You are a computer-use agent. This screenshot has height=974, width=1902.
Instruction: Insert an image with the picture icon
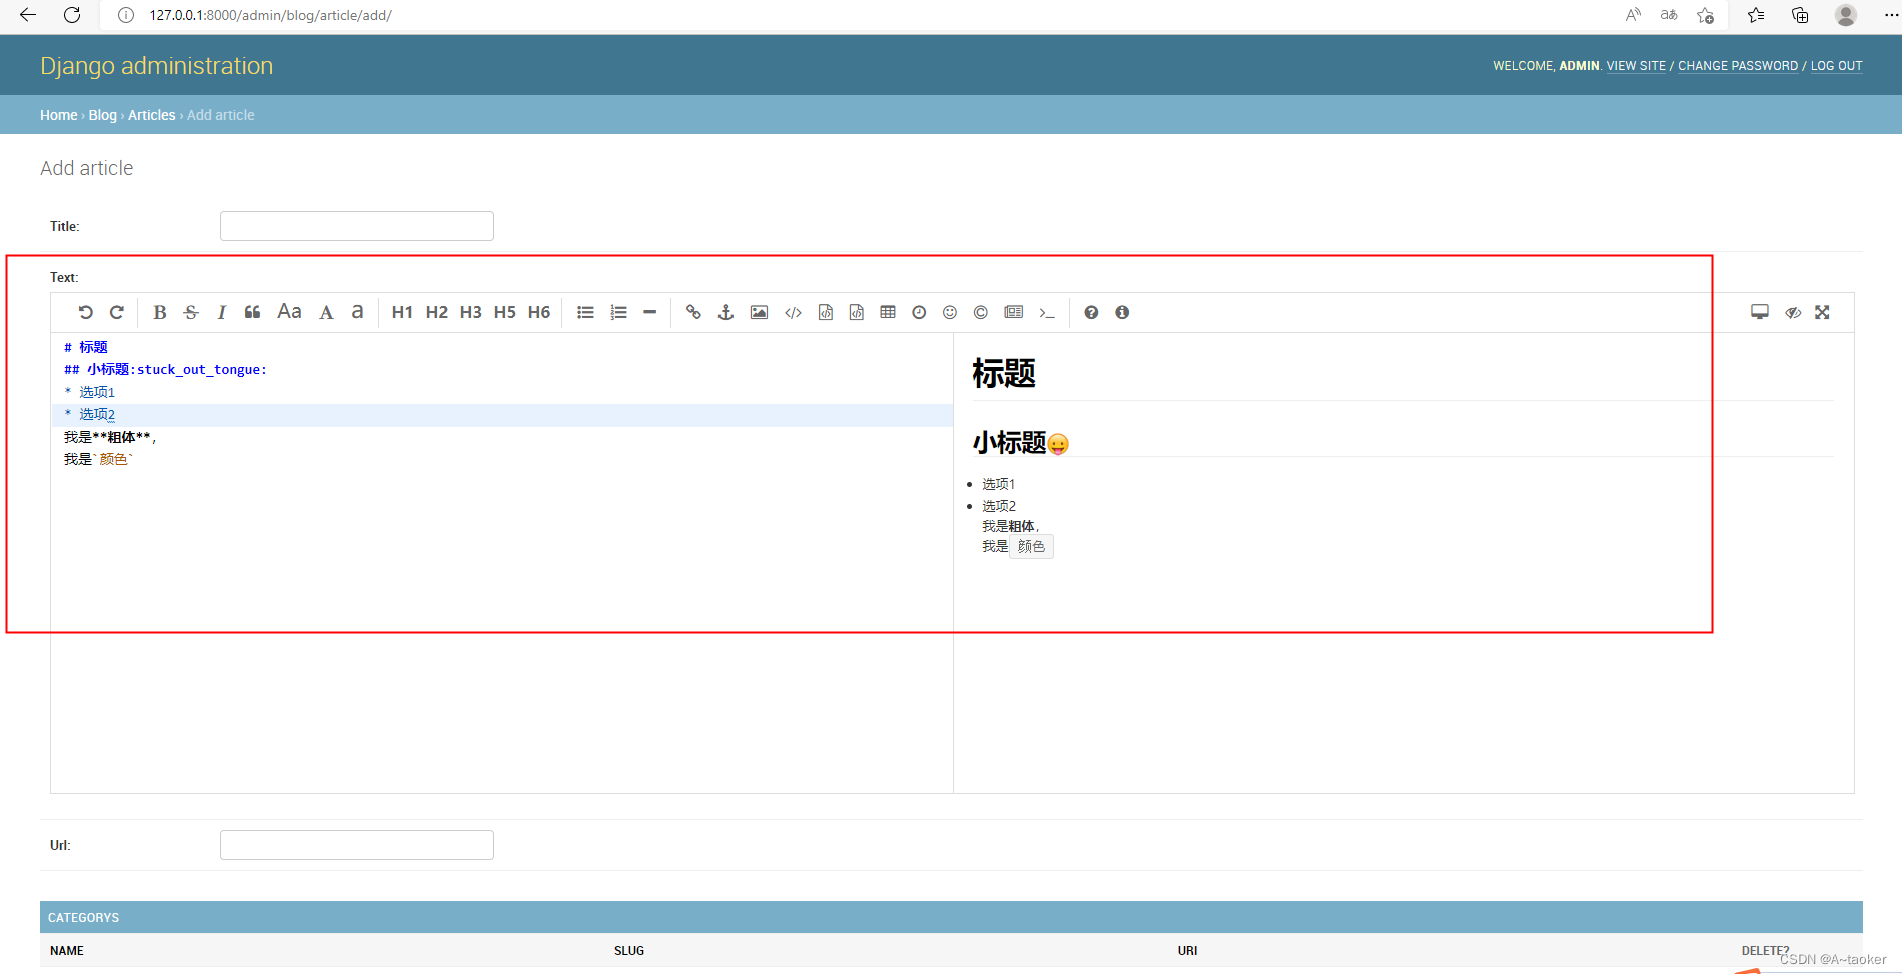[x=760, y=312]
